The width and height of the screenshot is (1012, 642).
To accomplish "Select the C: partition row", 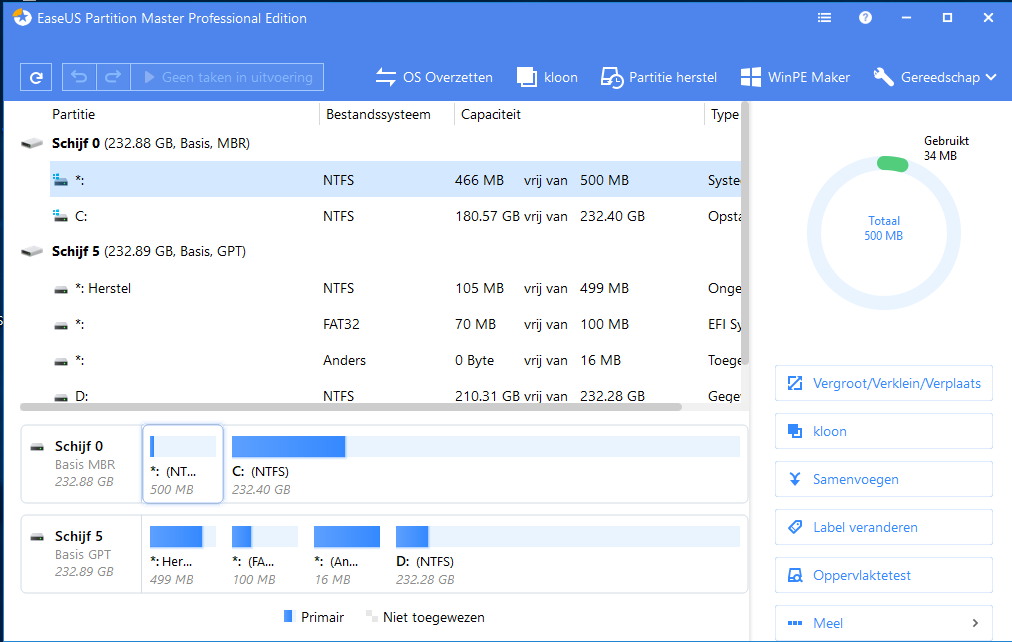I will 395,216.
